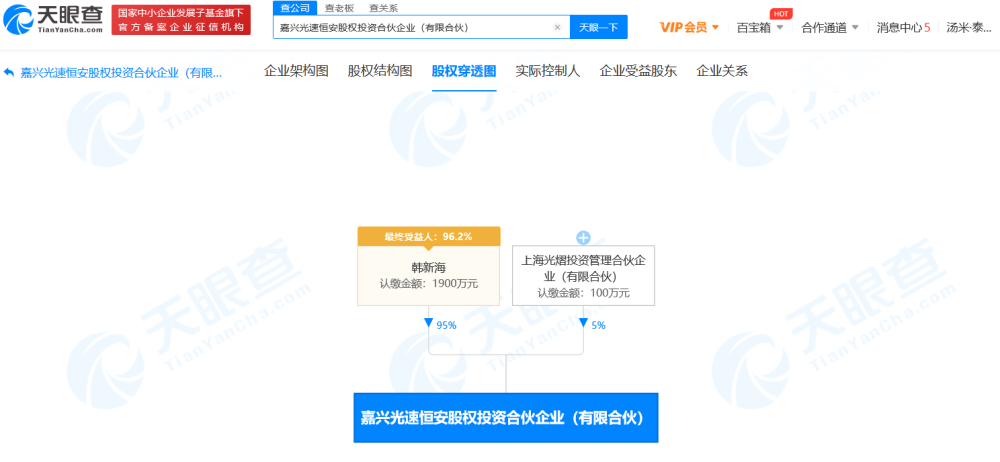The image size is (1000, 462).
Task: Open the 实际控制人 tab
Action: (547, 71)
